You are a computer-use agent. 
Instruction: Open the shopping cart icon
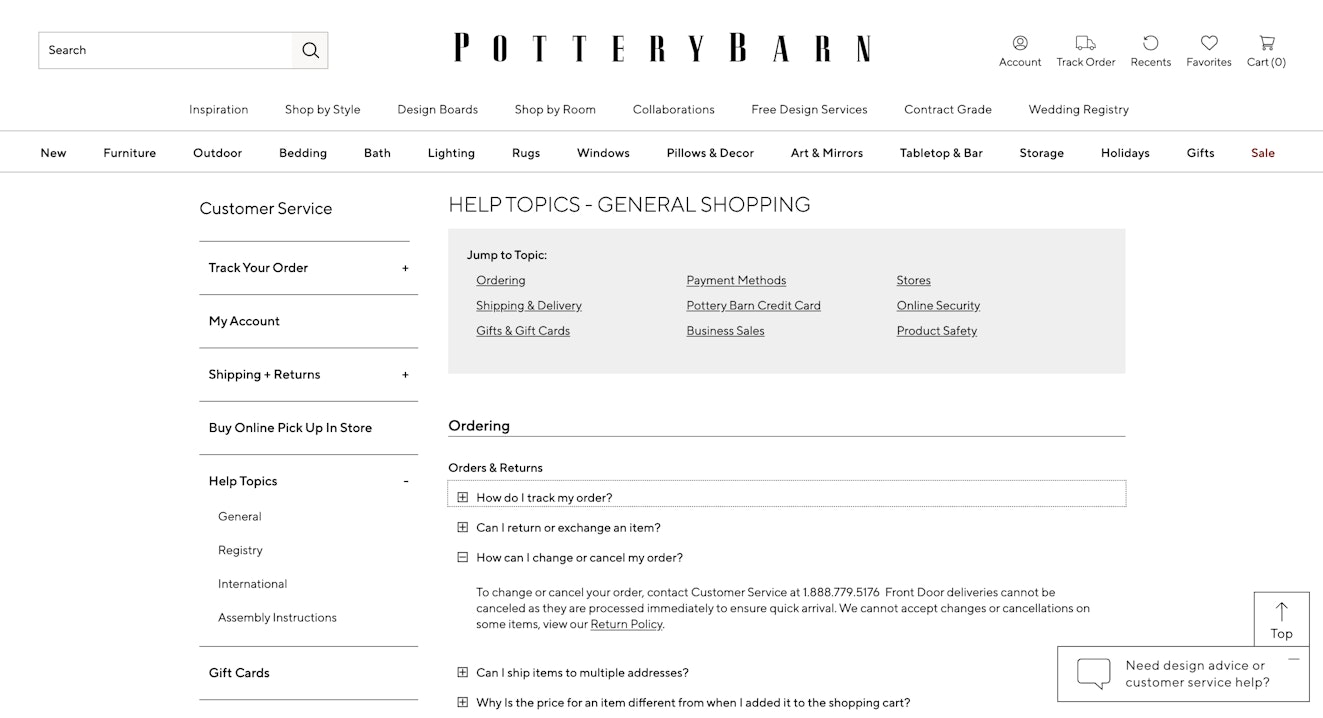[1266, 43]
